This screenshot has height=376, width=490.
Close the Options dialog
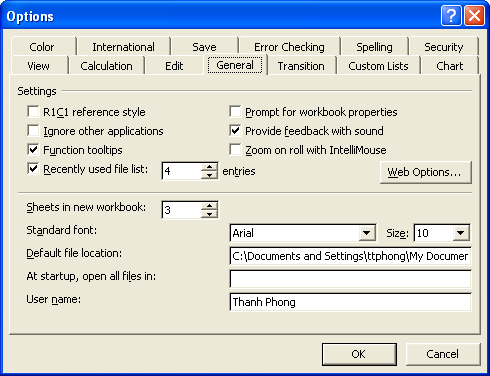click(x=474, y=15)
